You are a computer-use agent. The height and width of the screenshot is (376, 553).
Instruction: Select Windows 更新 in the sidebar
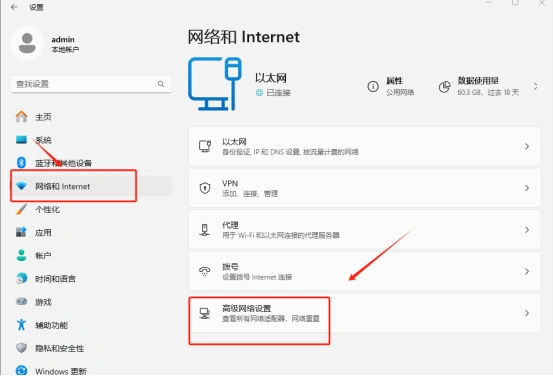(x=91, y=371)
